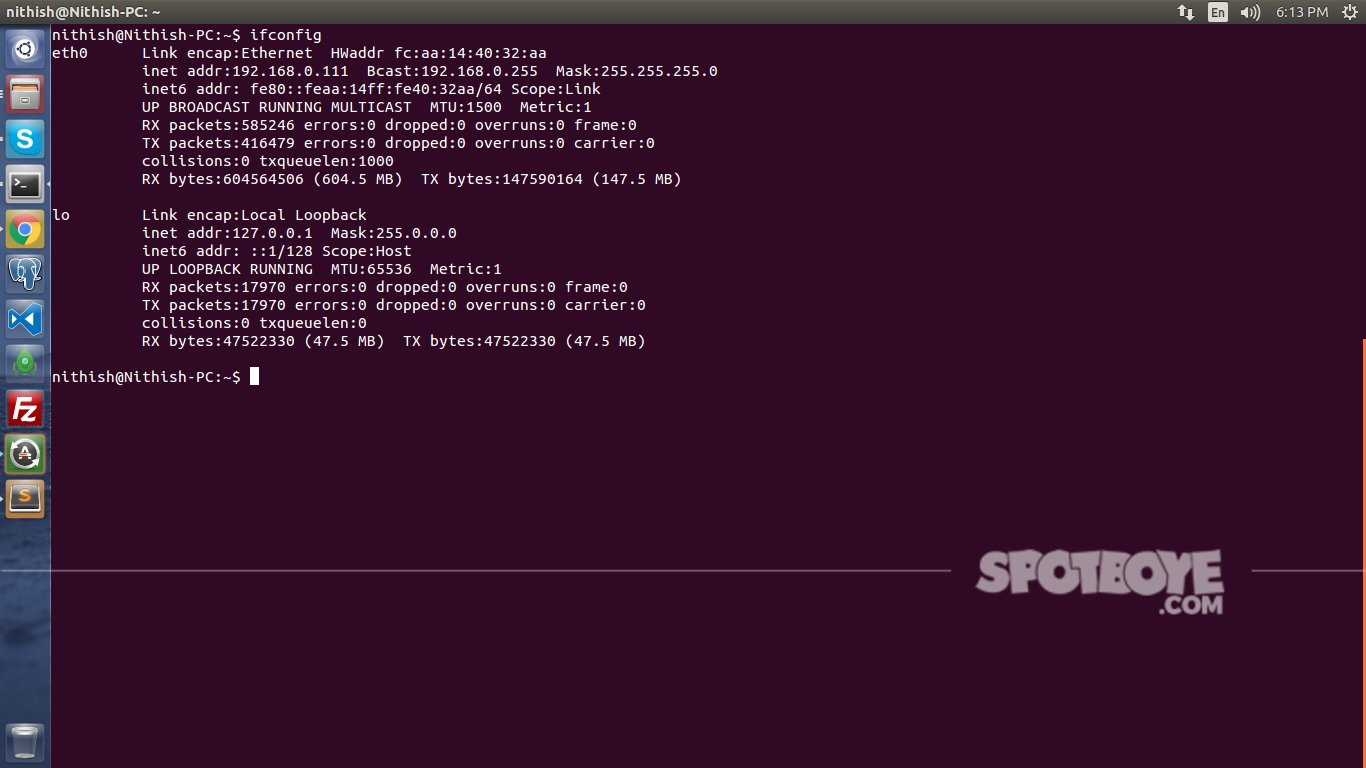
Task: Open Software Updater from launcher
Action: click(x=25, y=454)
